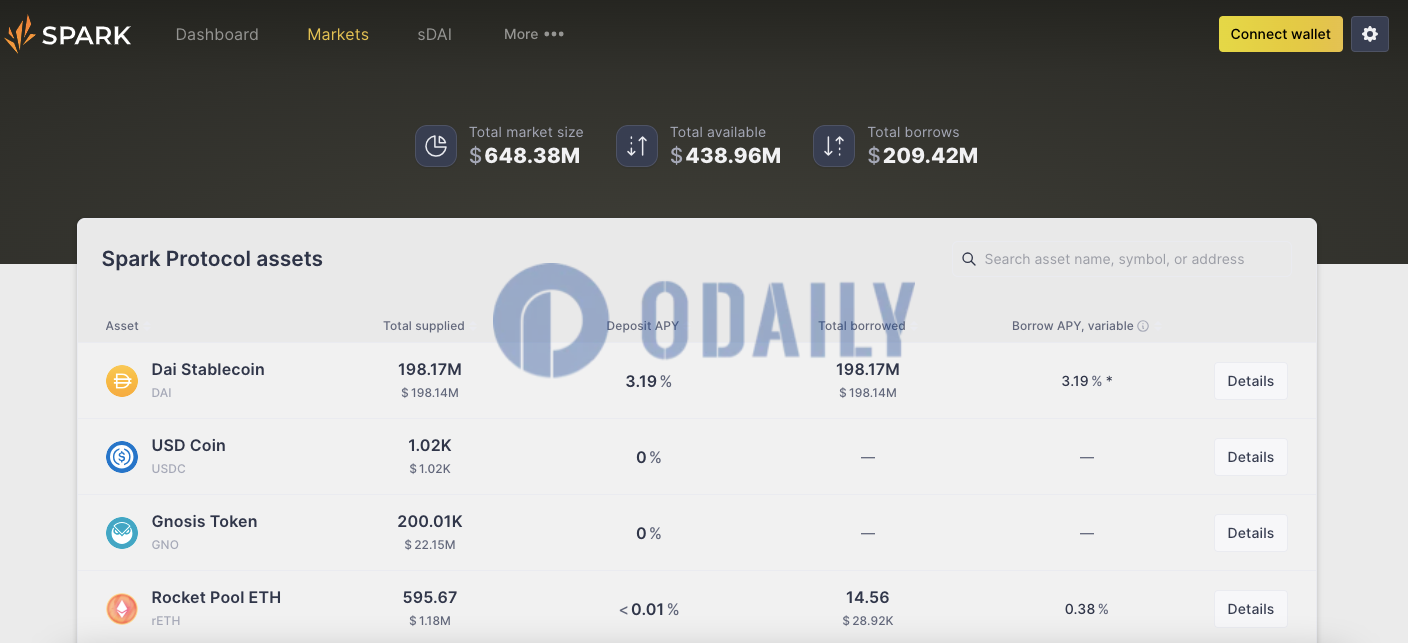The image size is (1408, 643).
Task: Open Details for USD Coin
Action: [1251, 457]
